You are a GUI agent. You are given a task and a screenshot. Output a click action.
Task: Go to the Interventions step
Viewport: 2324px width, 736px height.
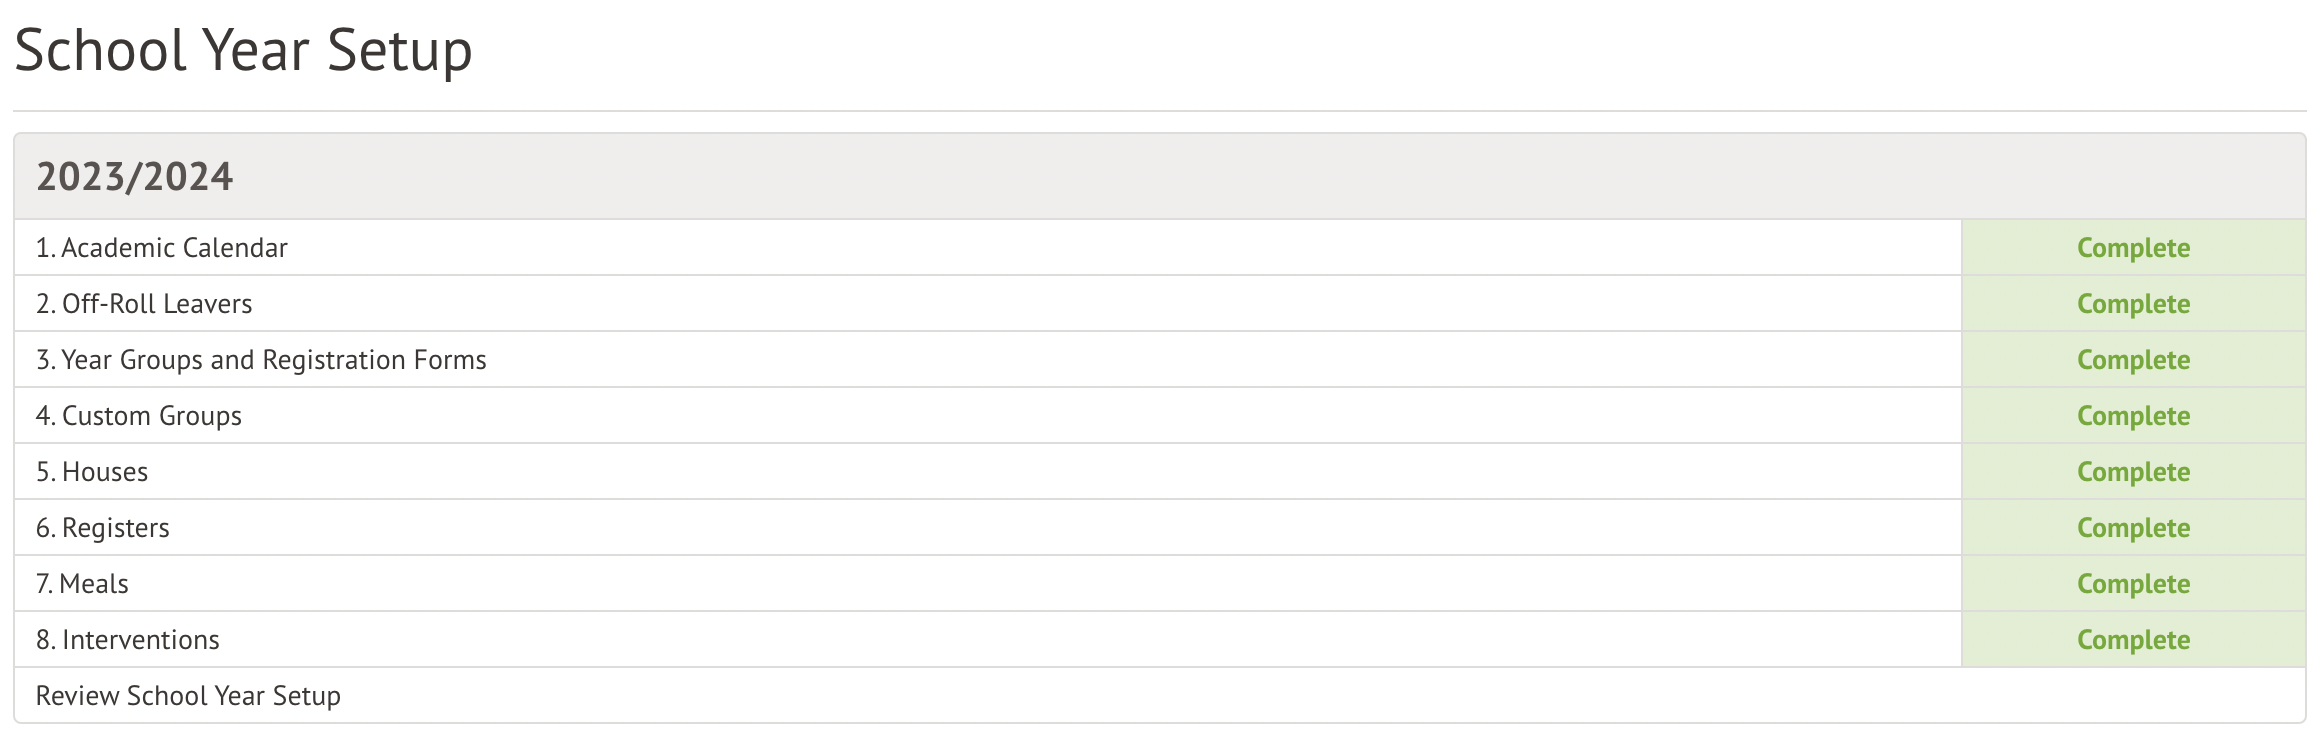coord(128,640)
